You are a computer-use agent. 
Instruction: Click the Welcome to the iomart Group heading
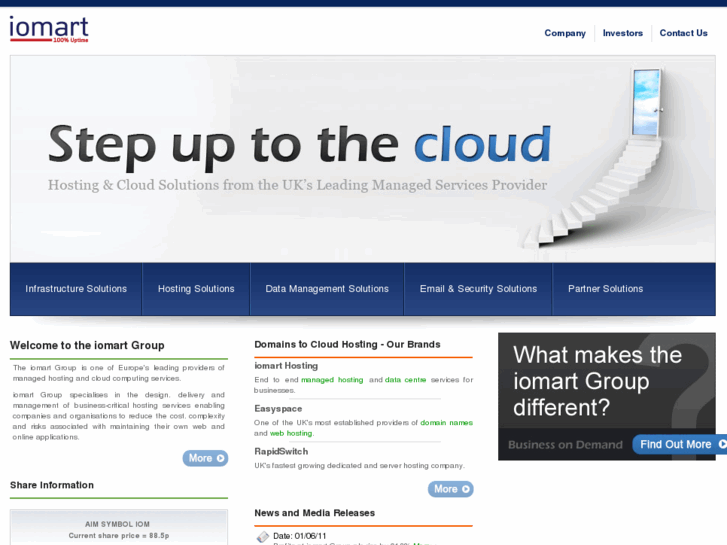(87, 346)
